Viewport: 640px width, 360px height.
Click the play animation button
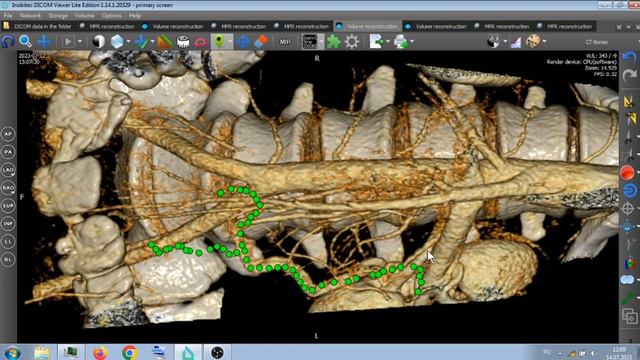pos(68,41)
